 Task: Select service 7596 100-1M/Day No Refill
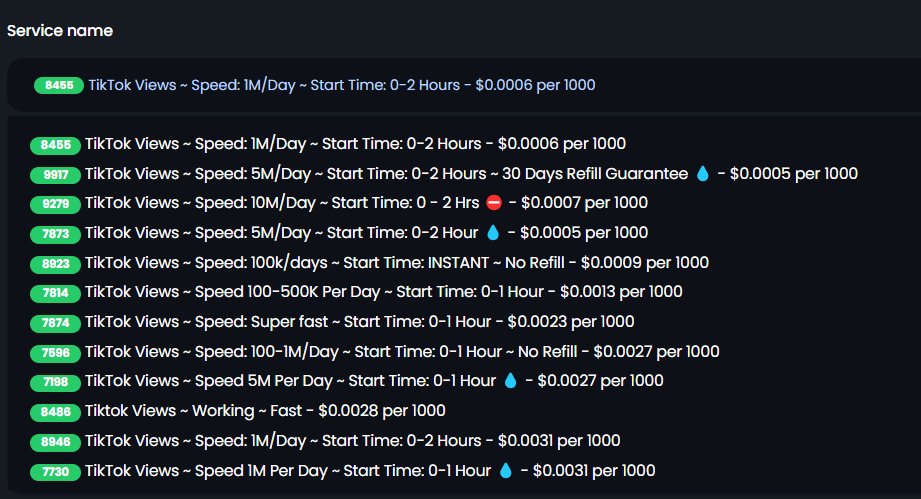coord(375,352)
